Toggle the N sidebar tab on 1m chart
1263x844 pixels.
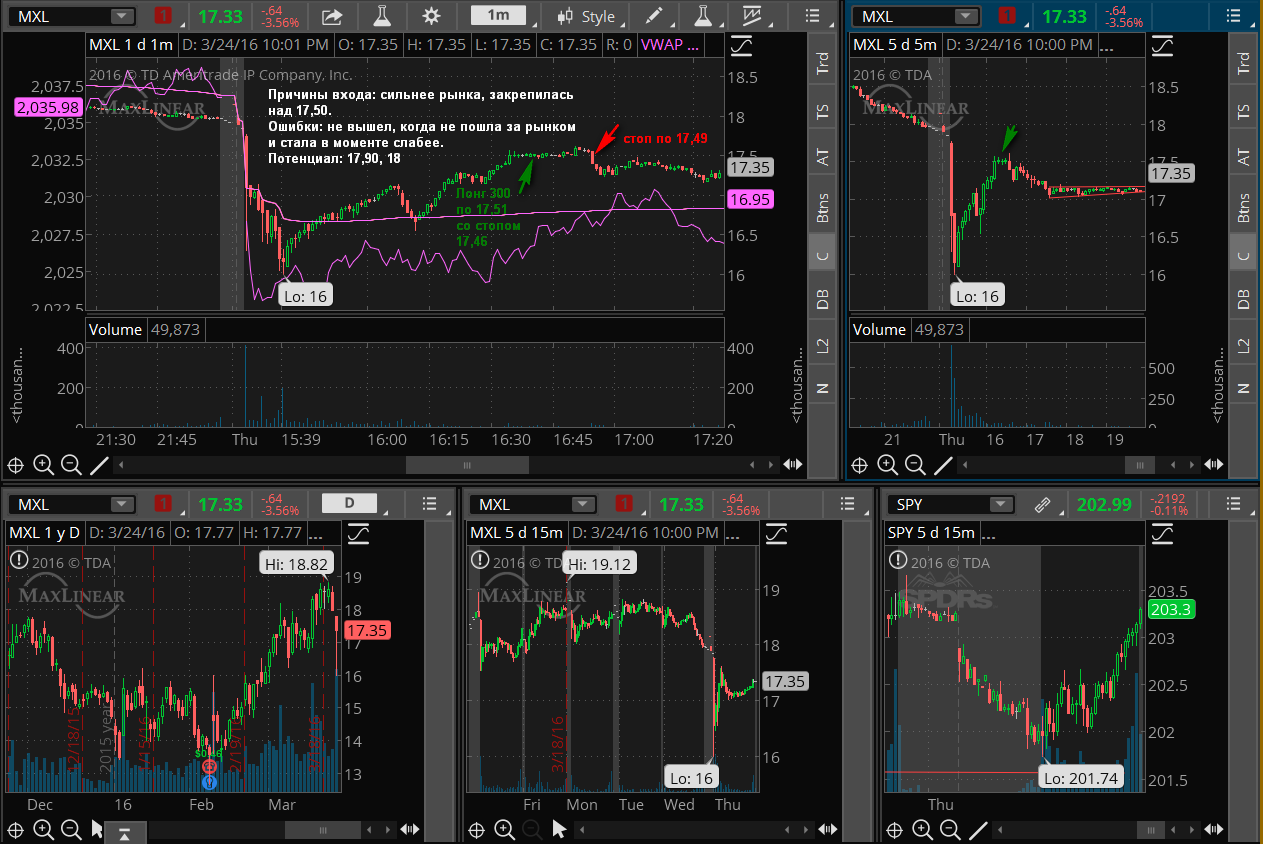pyautogui.click(x=822, y=389)
